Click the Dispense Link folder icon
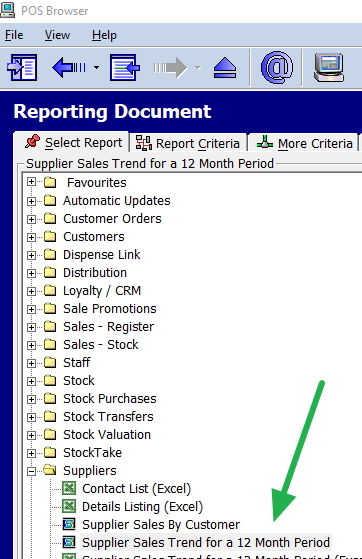Image resolution: width=362 pixels, height=559 pixels. tap(50, 254)
